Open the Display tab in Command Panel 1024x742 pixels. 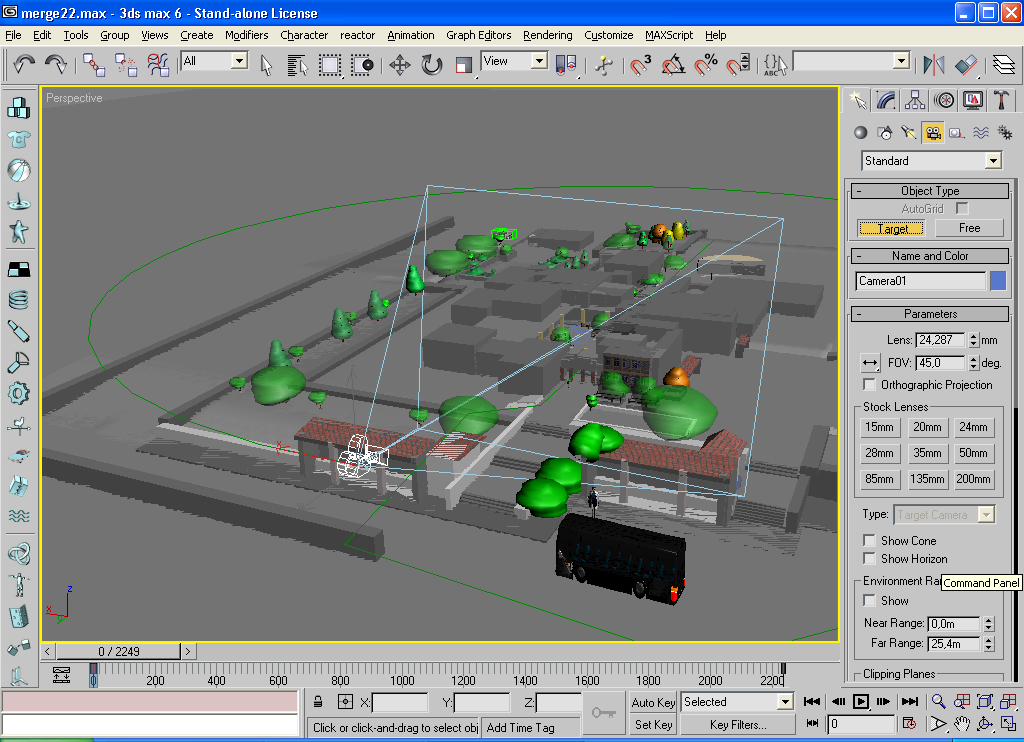coord(973,100)
